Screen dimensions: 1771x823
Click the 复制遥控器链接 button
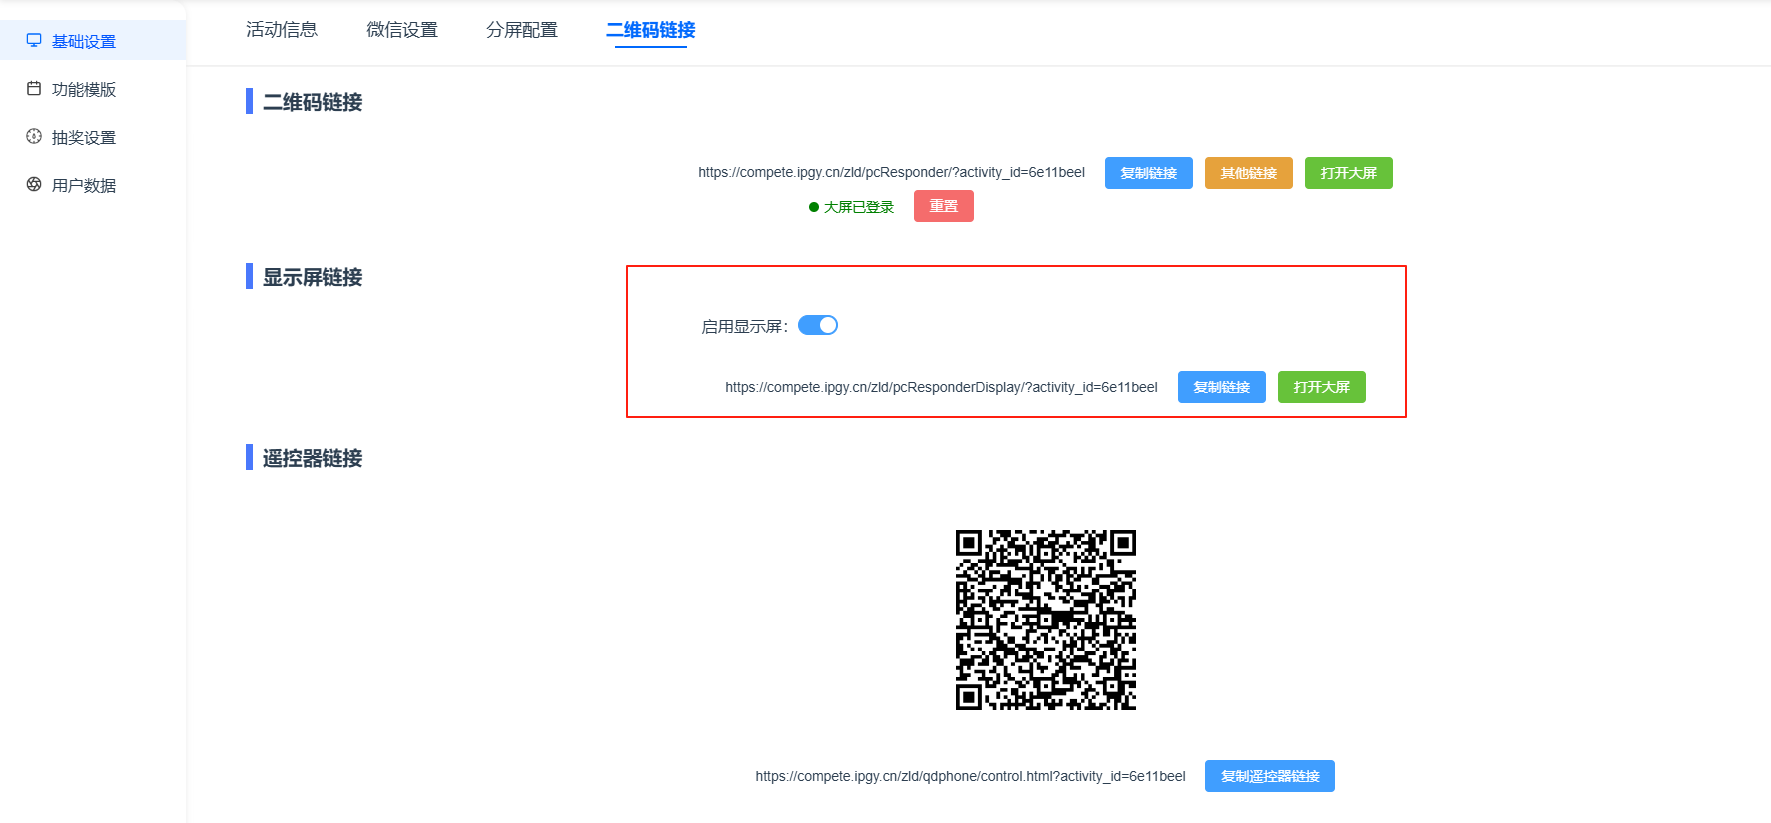pos(1270,776)
